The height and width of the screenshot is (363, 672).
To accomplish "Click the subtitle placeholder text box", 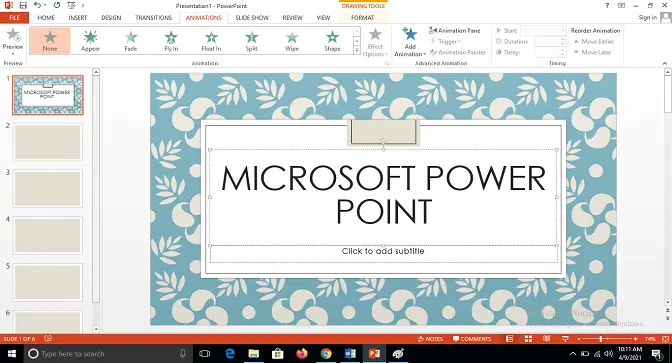I will point(383,254).
